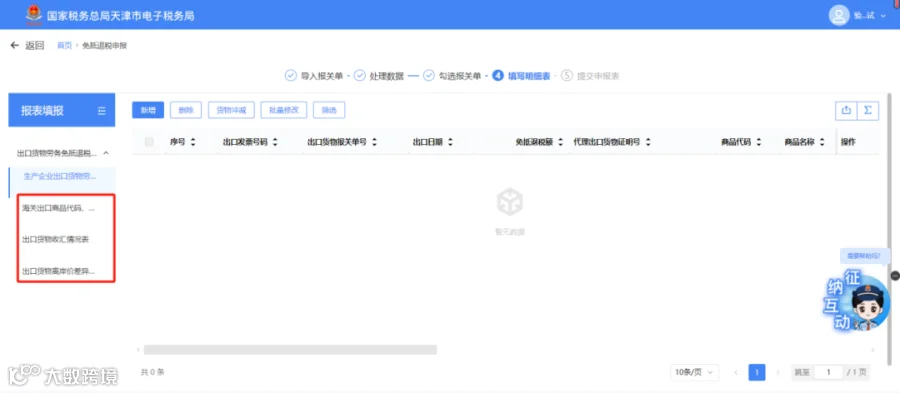
Task: Click the 首页 breadcrumb link
Action: [64, 46]
